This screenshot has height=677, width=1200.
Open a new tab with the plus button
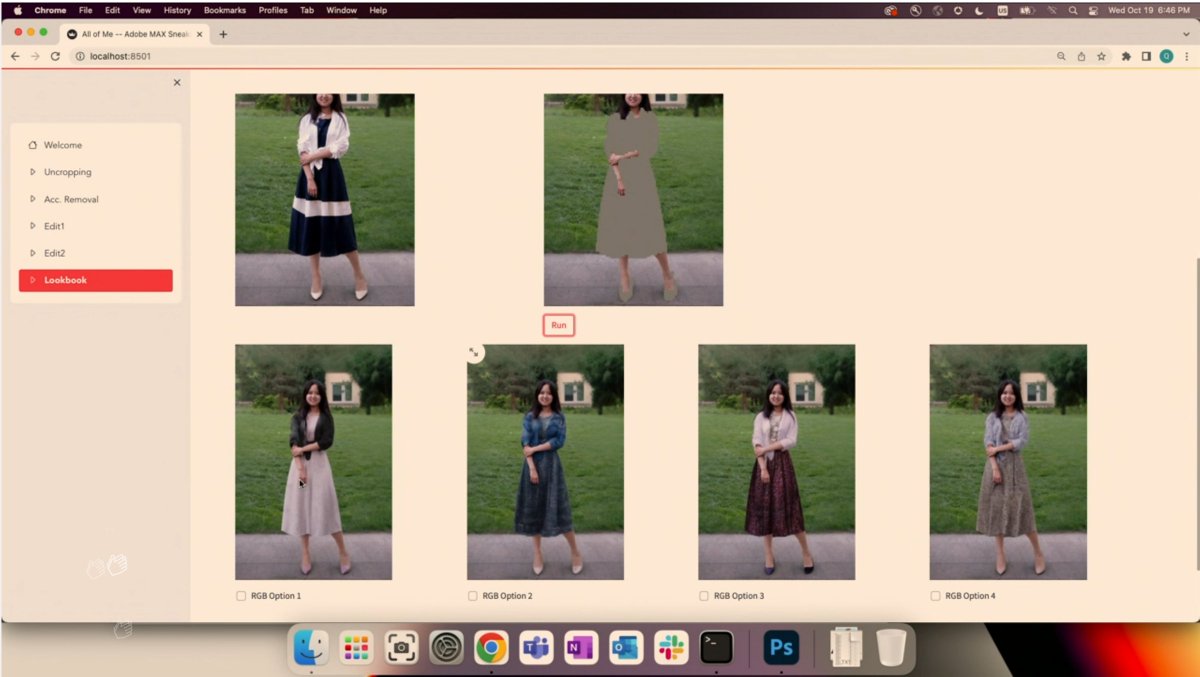(223, 34)
